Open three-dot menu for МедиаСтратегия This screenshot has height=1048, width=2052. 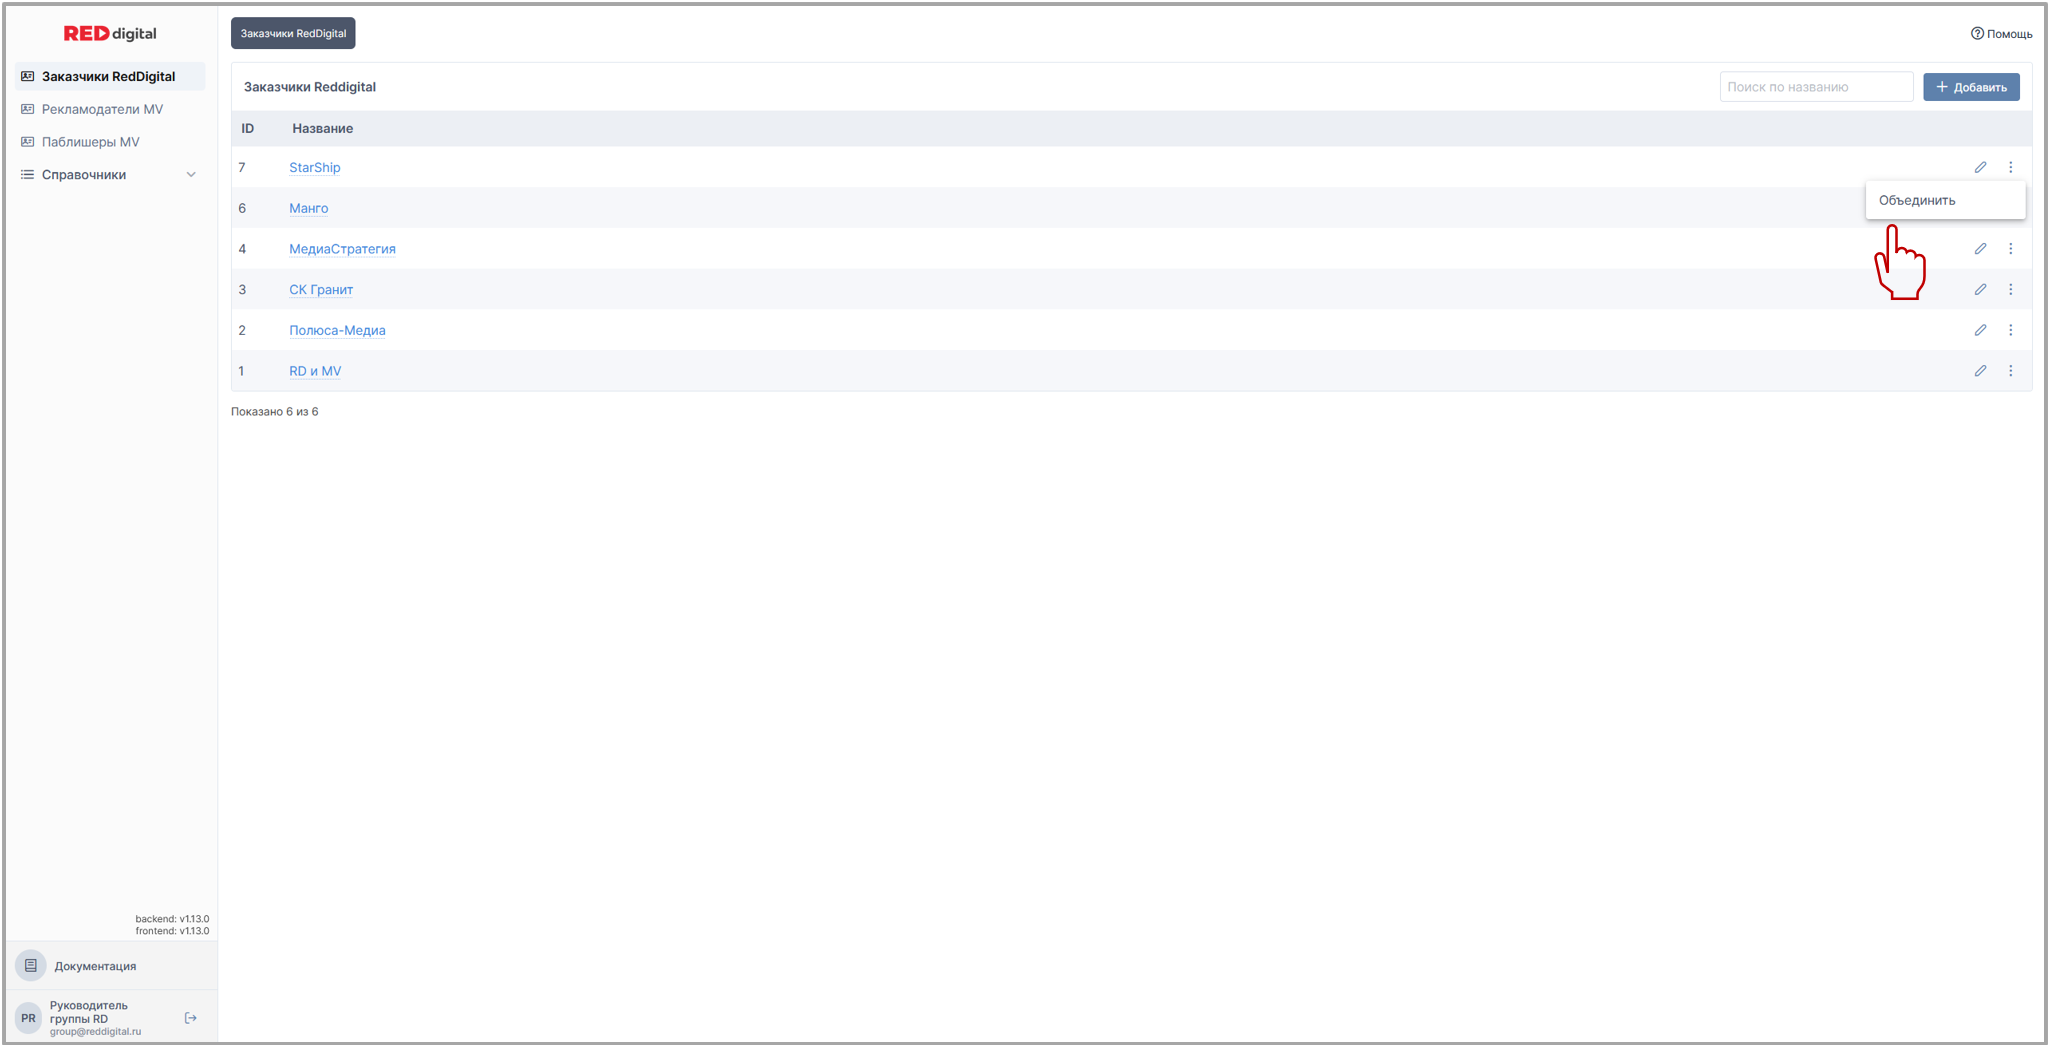(x=2010, y=249)
